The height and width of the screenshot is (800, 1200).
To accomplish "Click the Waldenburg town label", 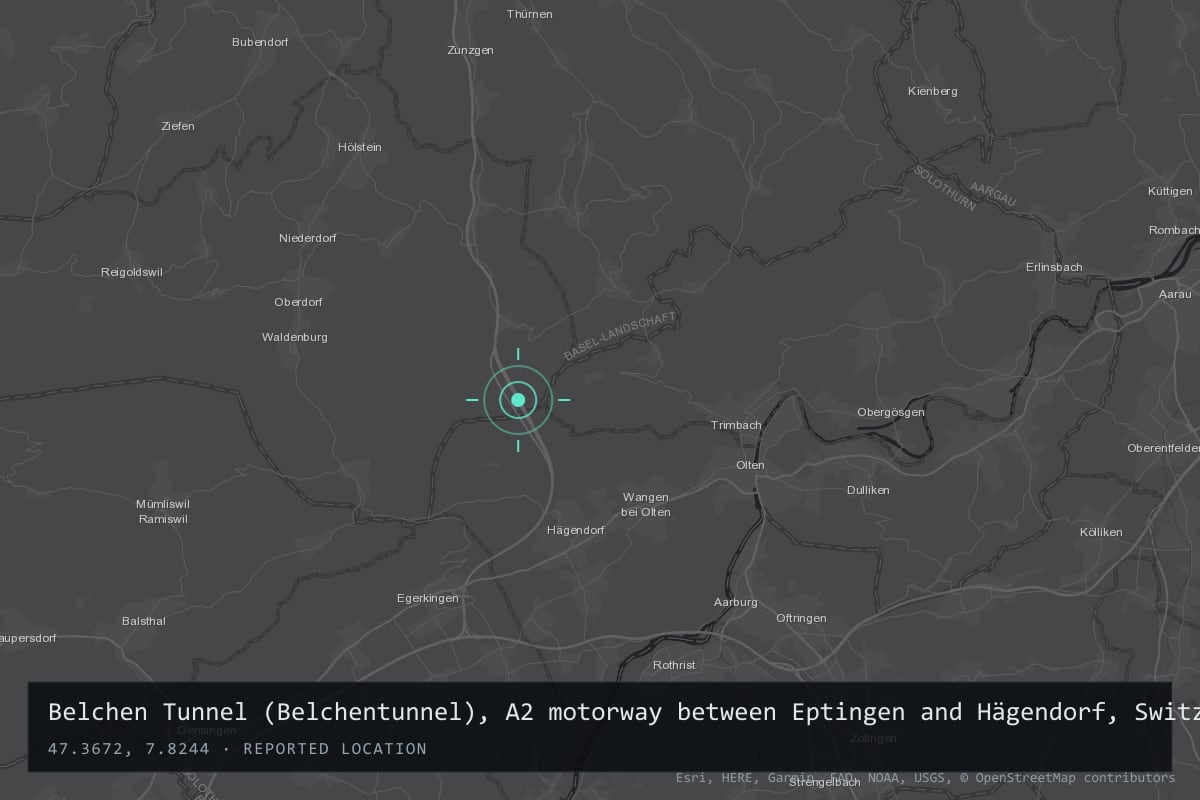I will 295,337.
